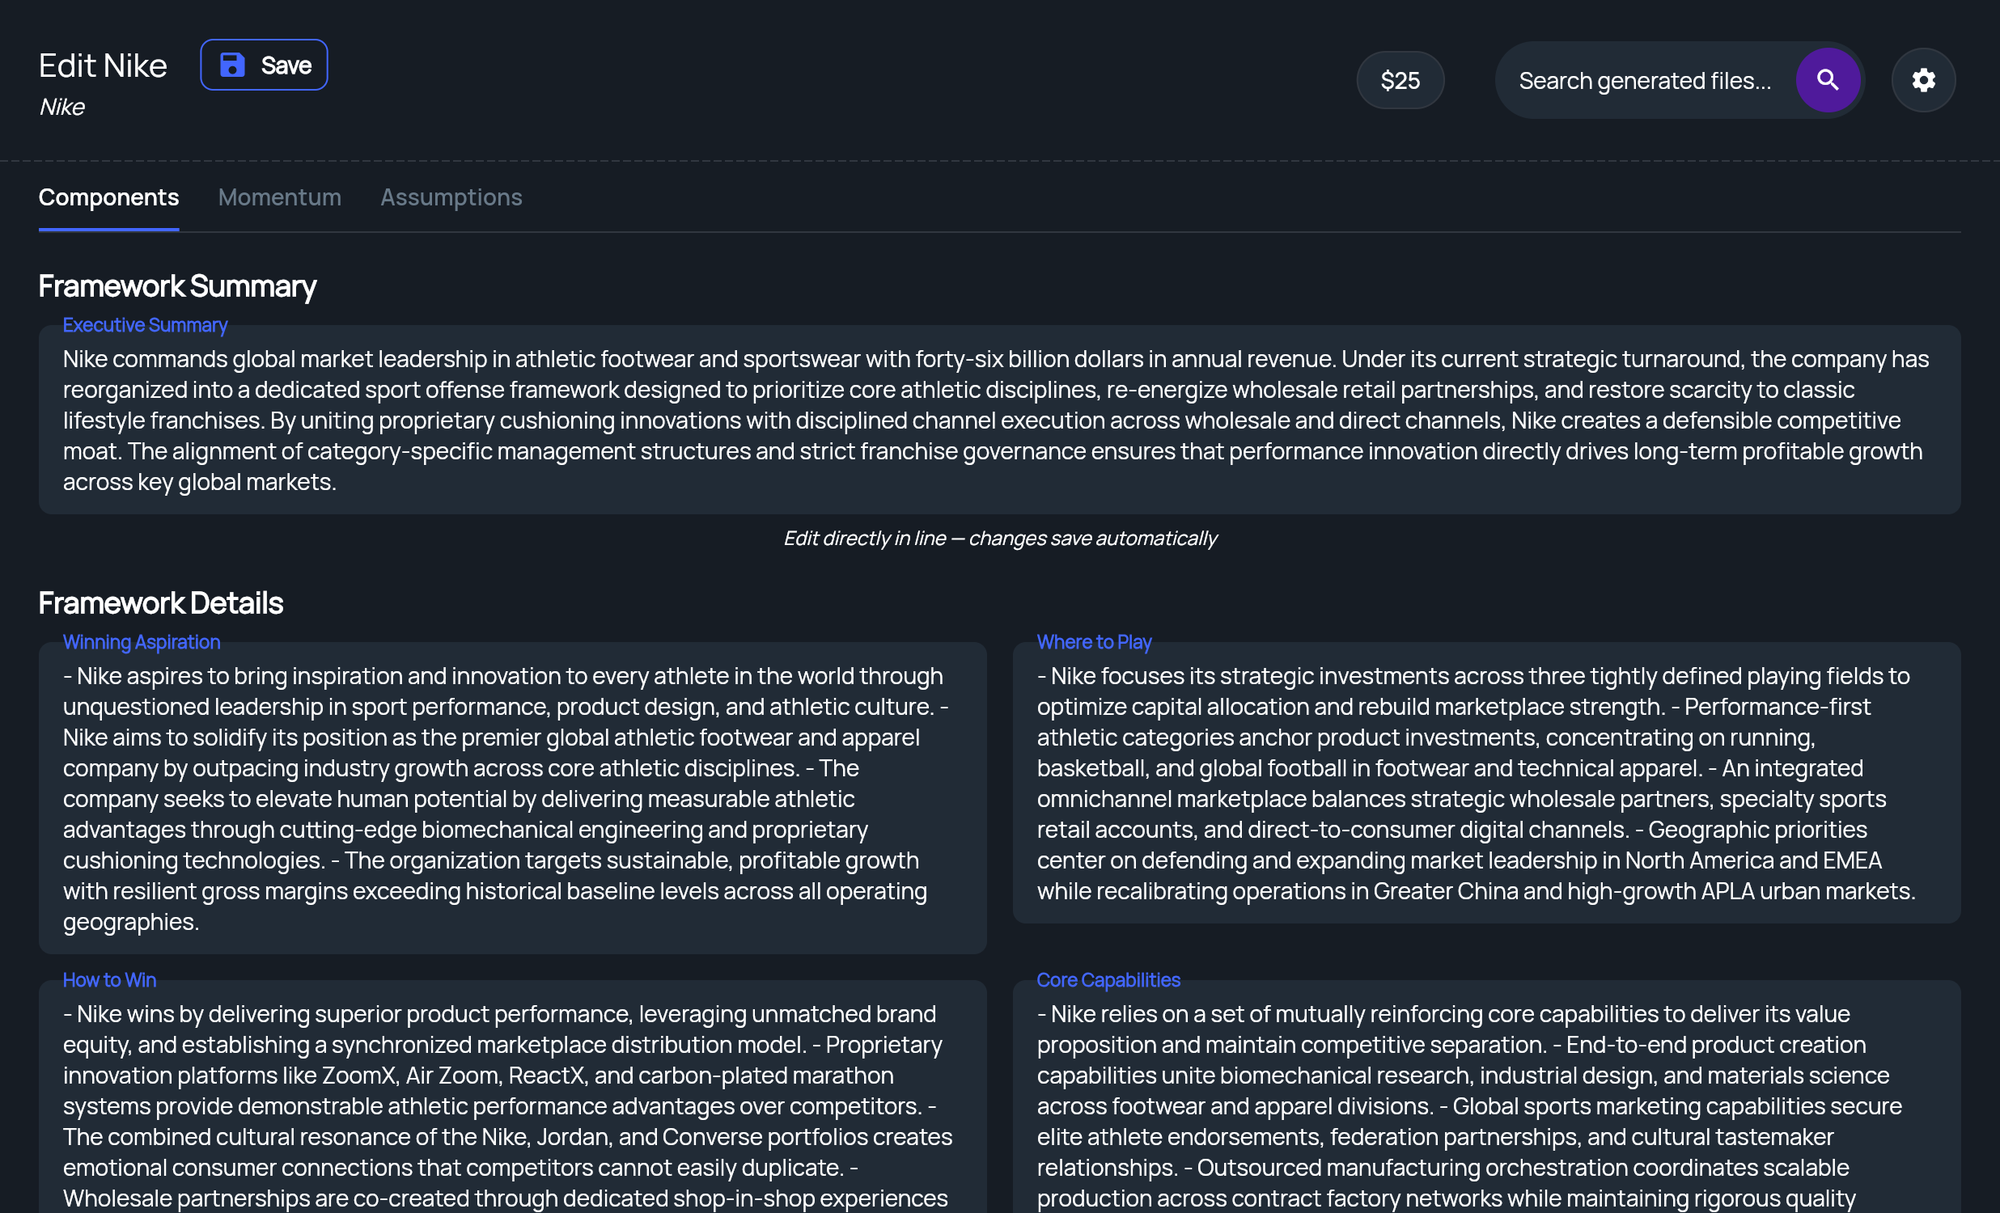Click the purple search magnifier button
Image resolution: width=2000 pixels, height=1213 pixels.
click(x=1828, y=80)
